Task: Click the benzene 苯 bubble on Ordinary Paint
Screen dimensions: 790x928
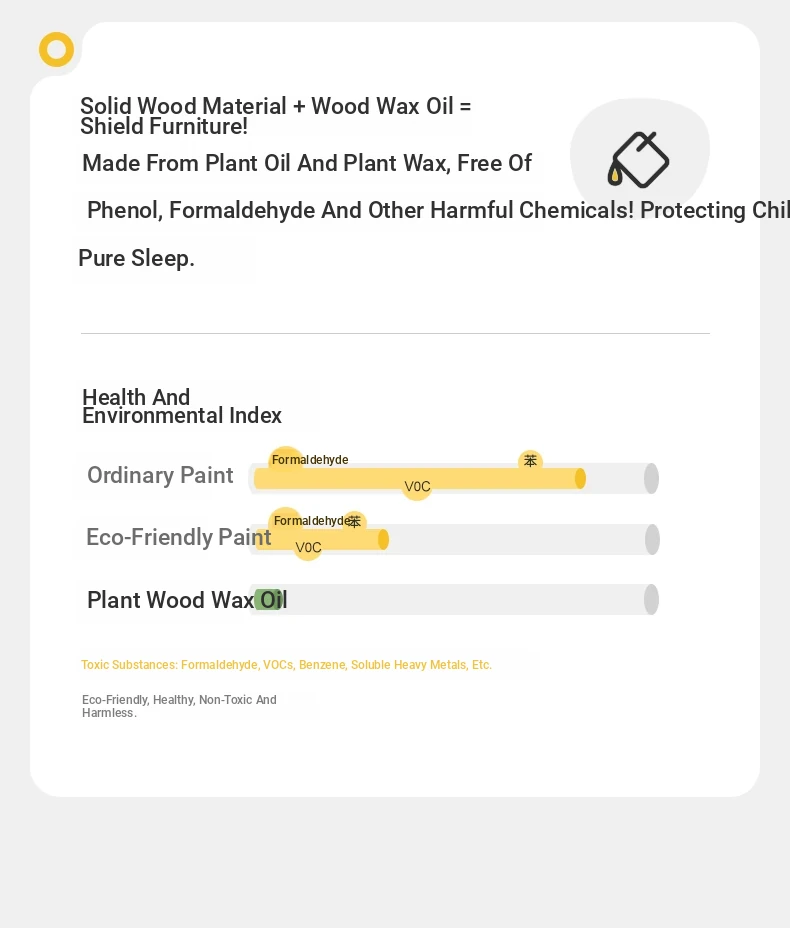Action: tap(530, 460)
